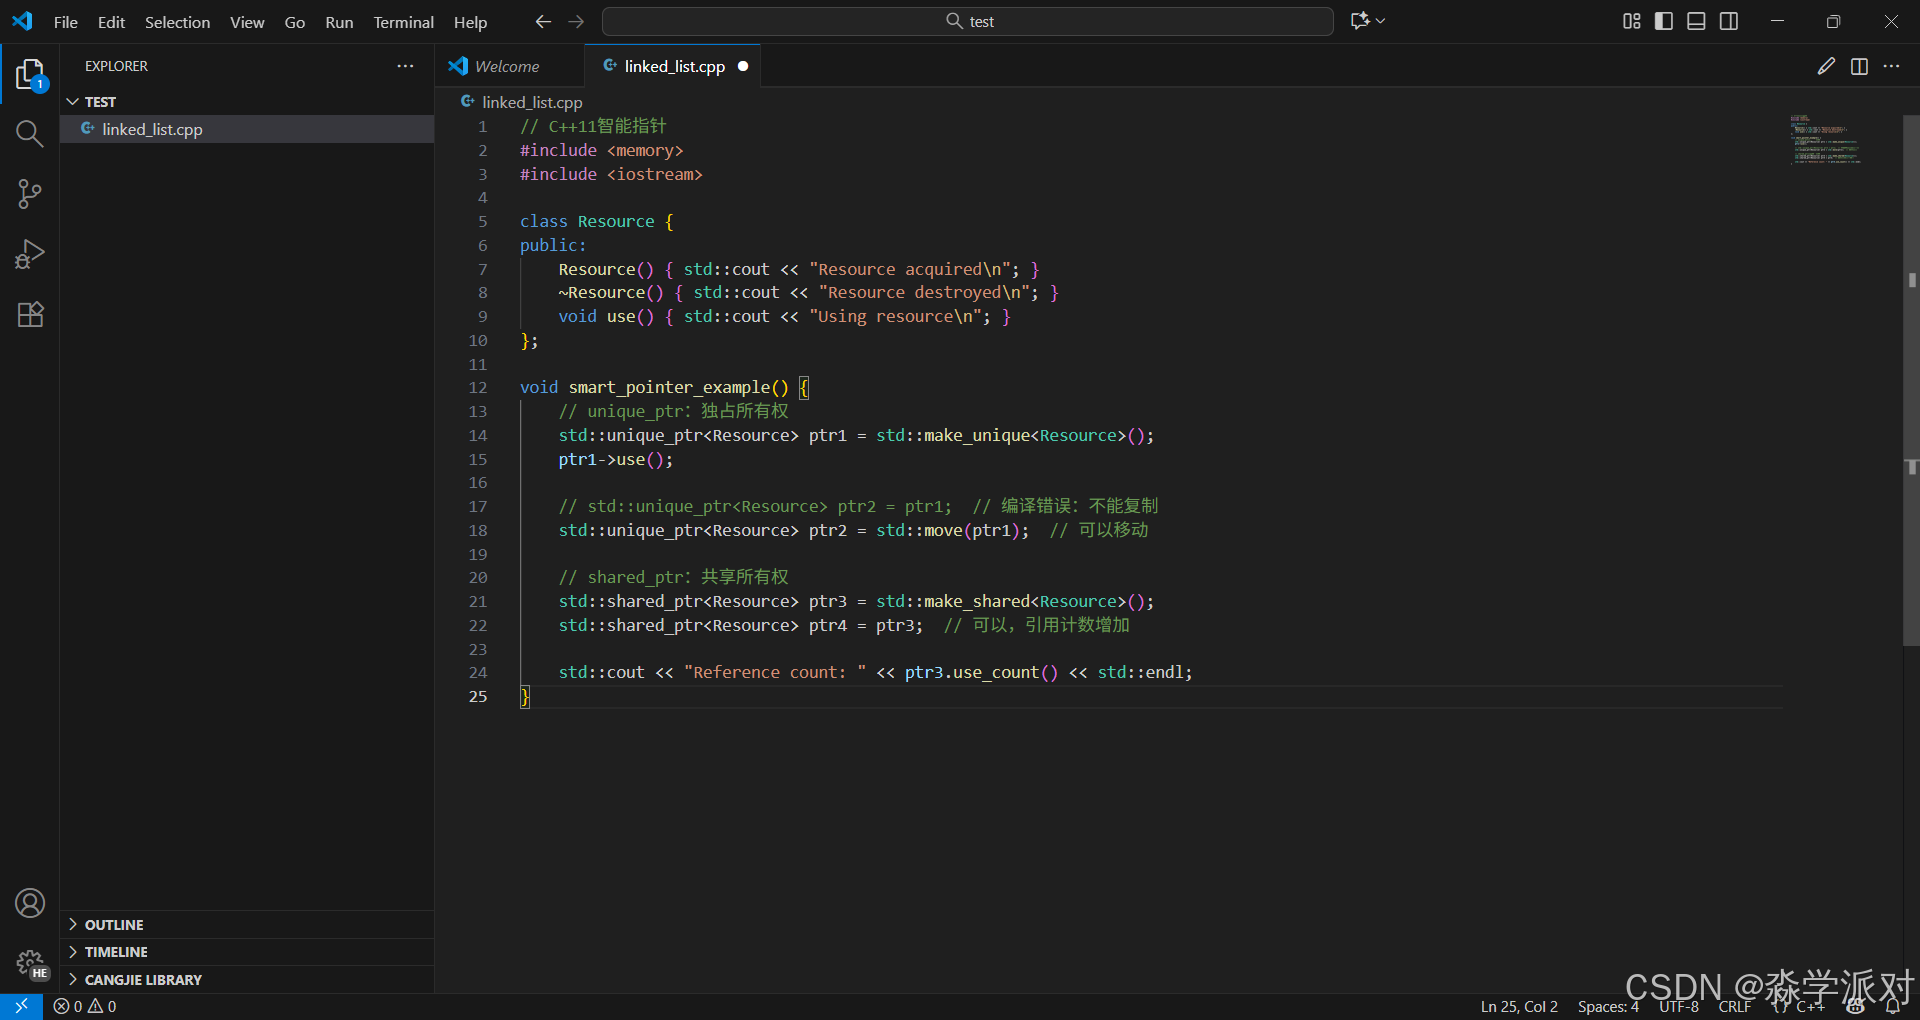
Task: Open the Selection menu
Action: point(177,22)
